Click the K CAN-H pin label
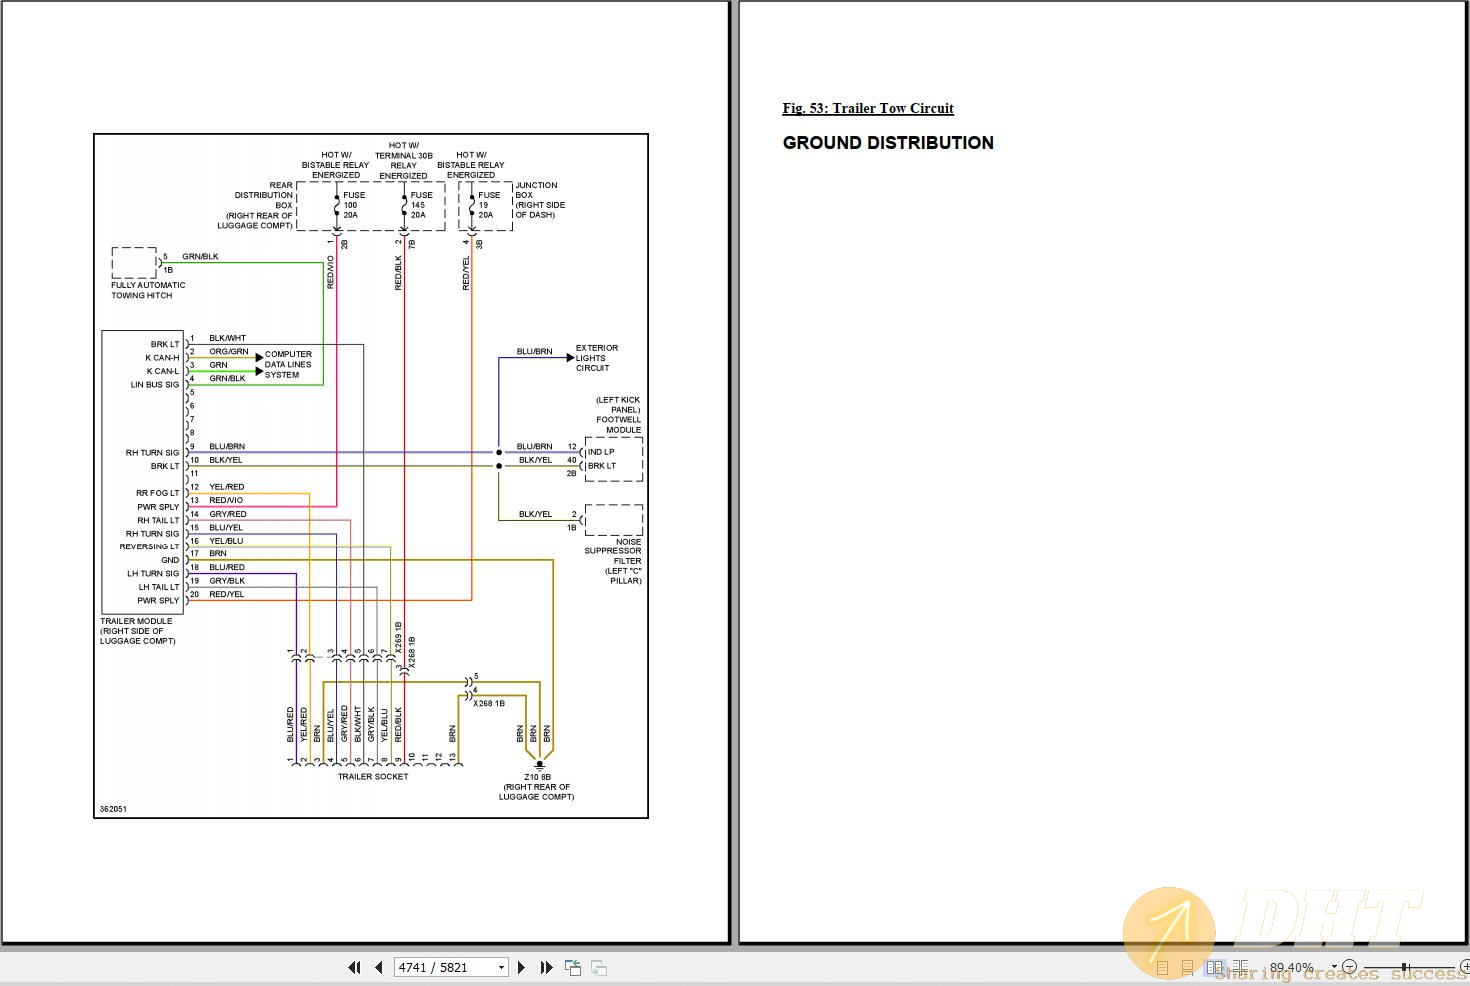1470x986 pixels. click(162, 358)
